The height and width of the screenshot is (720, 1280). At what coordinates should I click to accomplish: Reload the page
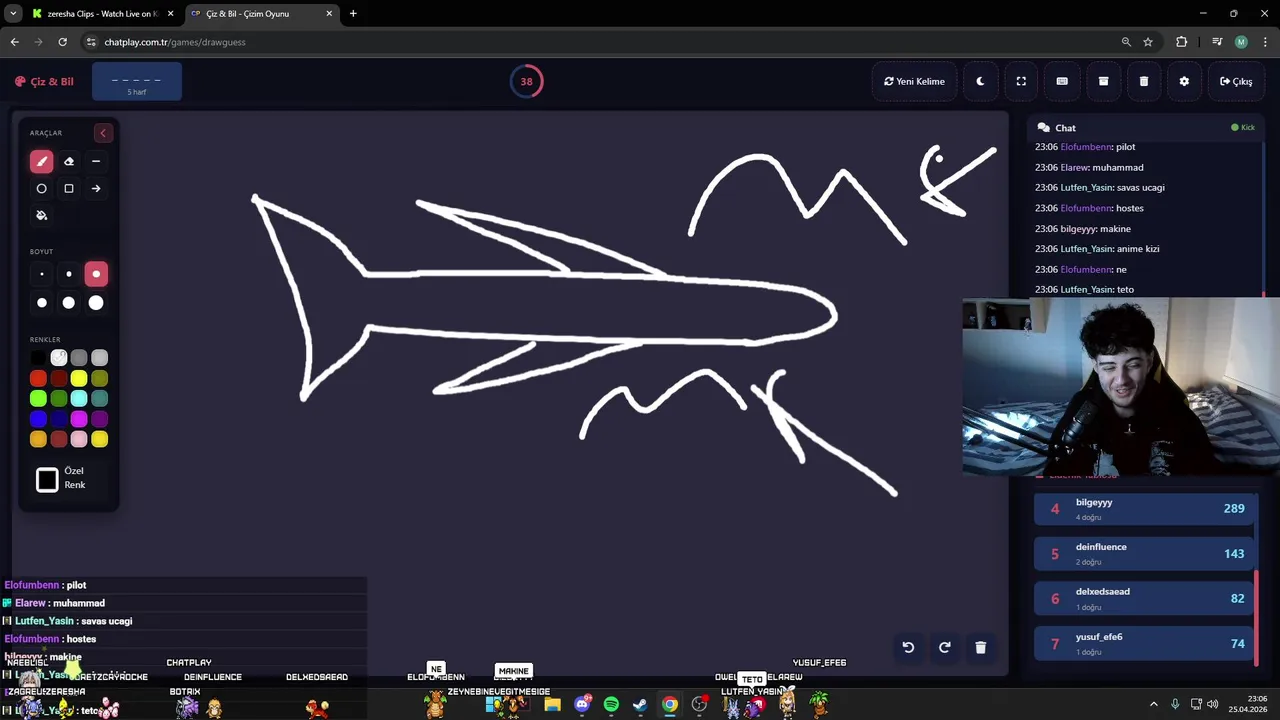(x=62, y=42)
